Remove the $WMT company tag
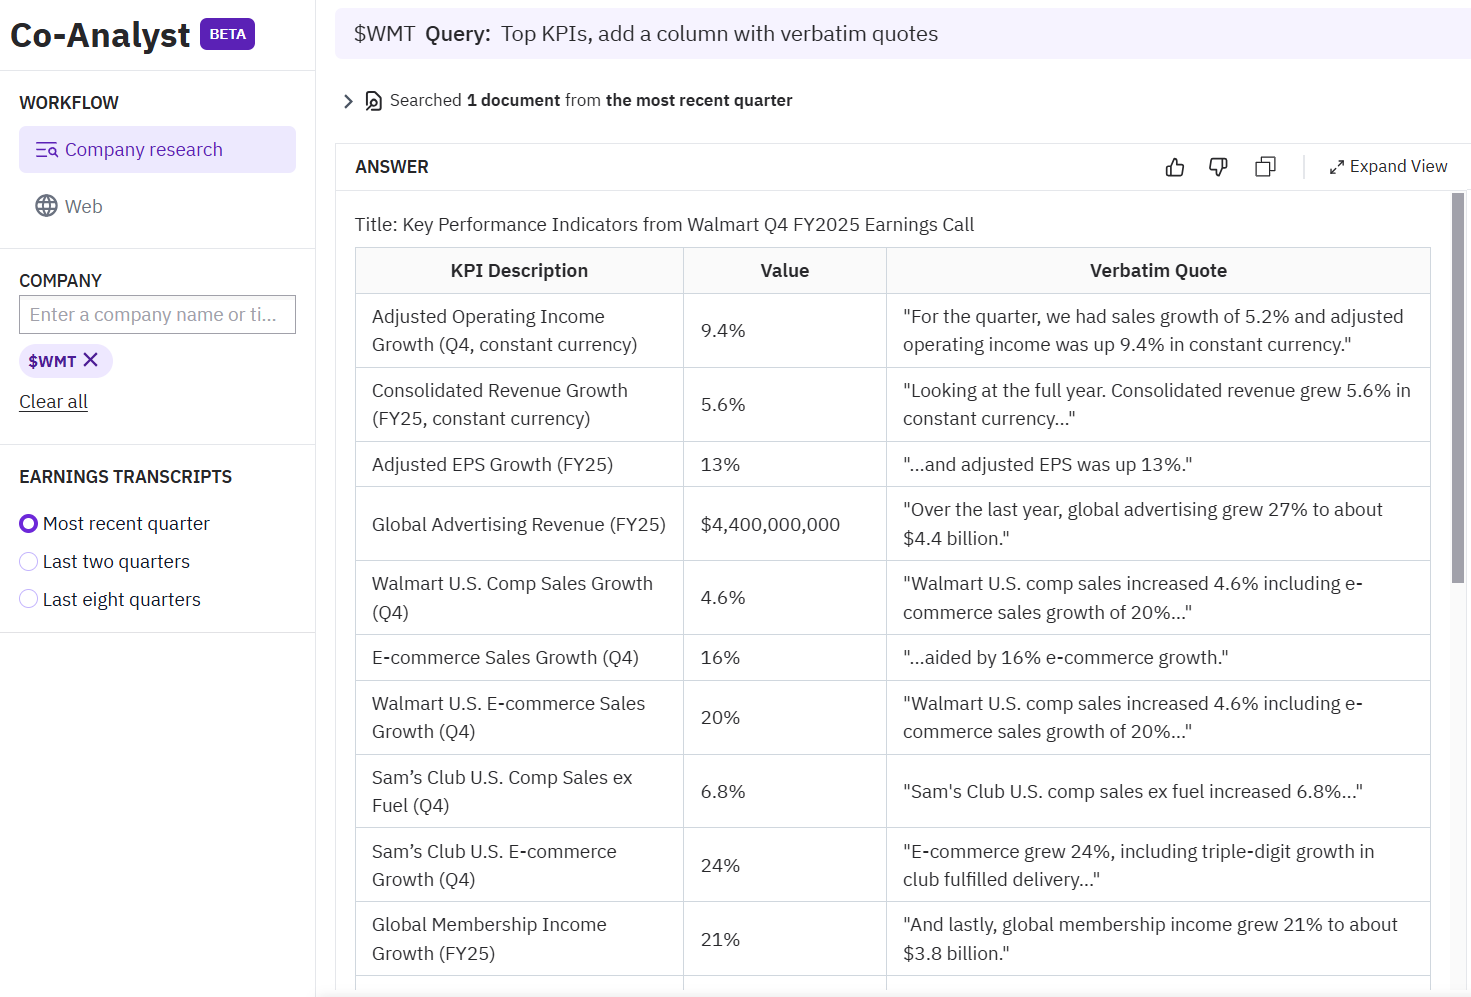Image resolution: width=1471 pixels, height=997 pixels. coord(91,360)
